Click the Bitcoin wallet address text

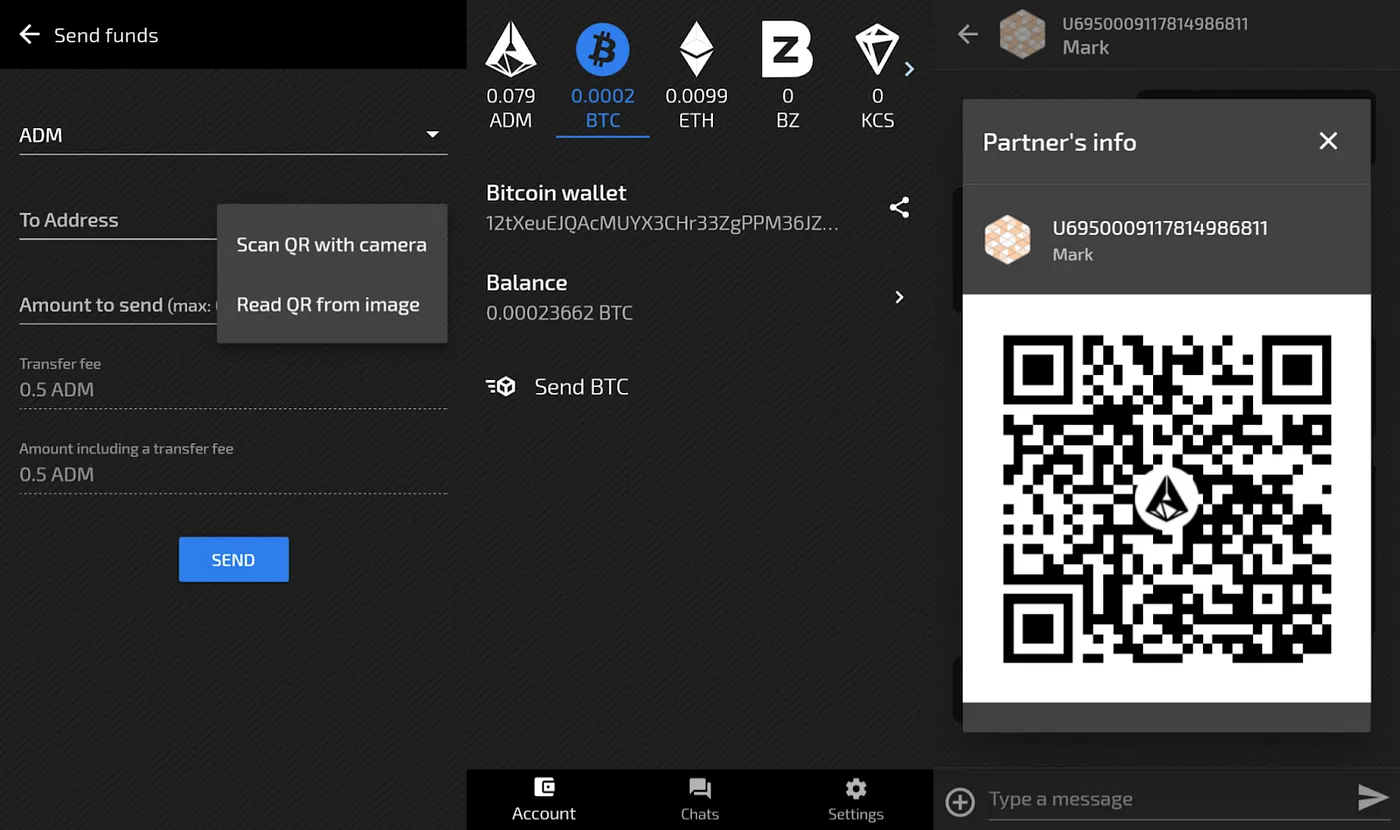[x=662, y=223]
